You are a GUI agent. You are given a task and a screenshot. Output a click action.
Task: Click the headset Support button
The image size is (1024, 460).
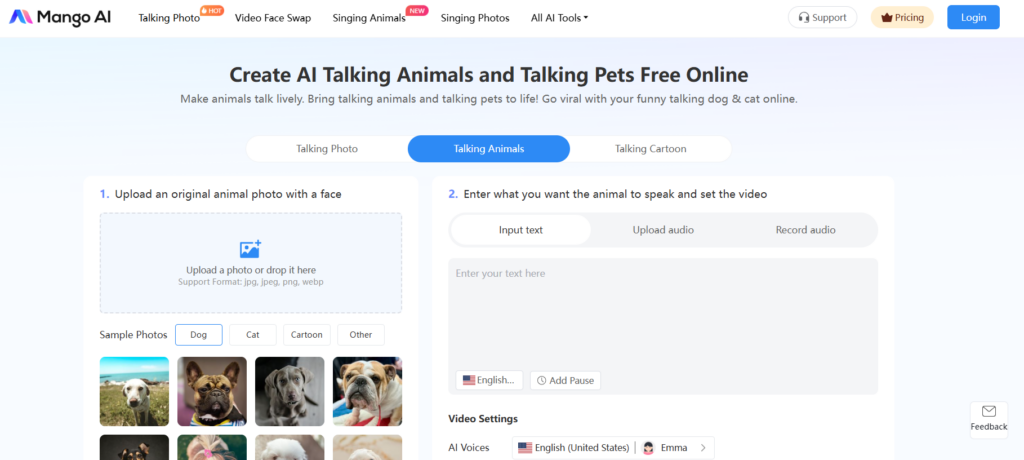tap(822, 18)
